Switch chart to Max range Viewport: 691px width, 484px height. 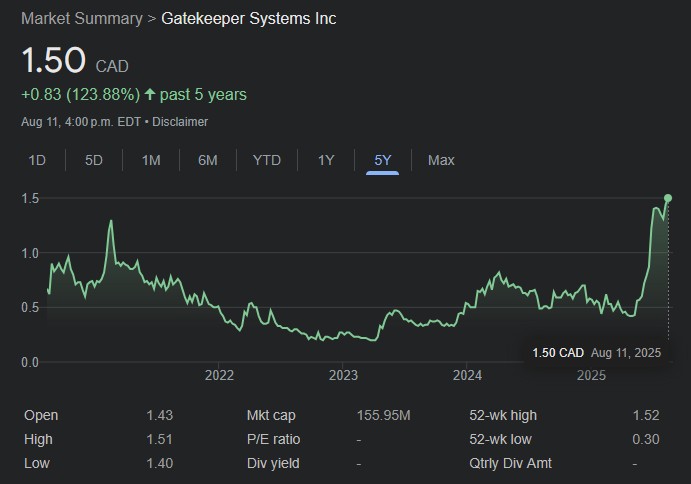coord(441,160)
